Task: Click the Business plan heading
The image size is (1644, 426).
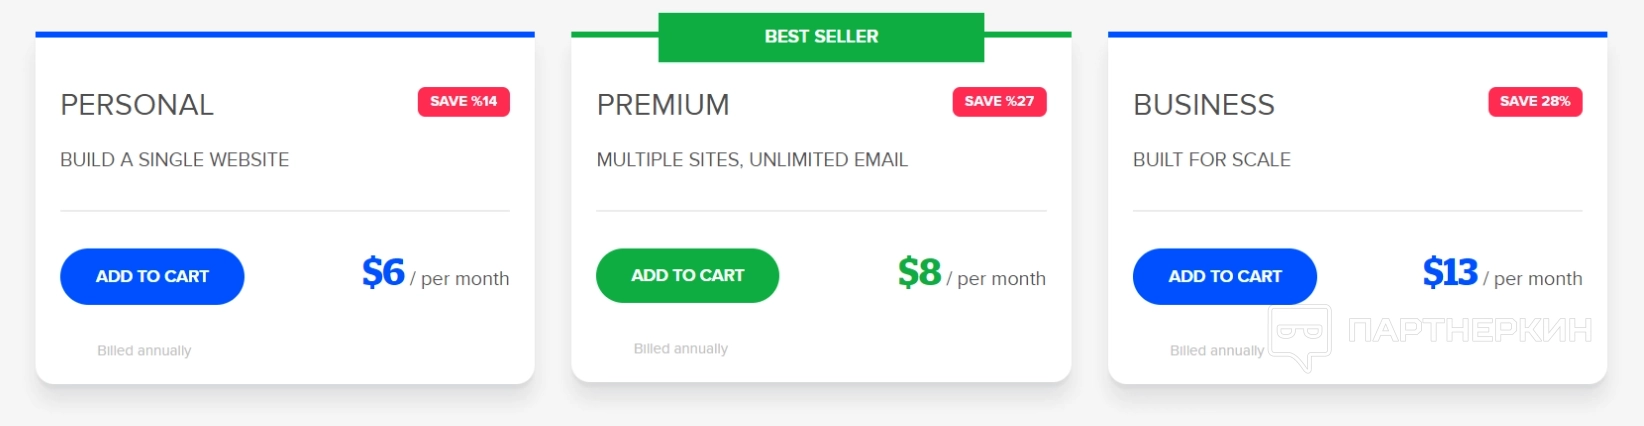Action: click(1204, 105)
